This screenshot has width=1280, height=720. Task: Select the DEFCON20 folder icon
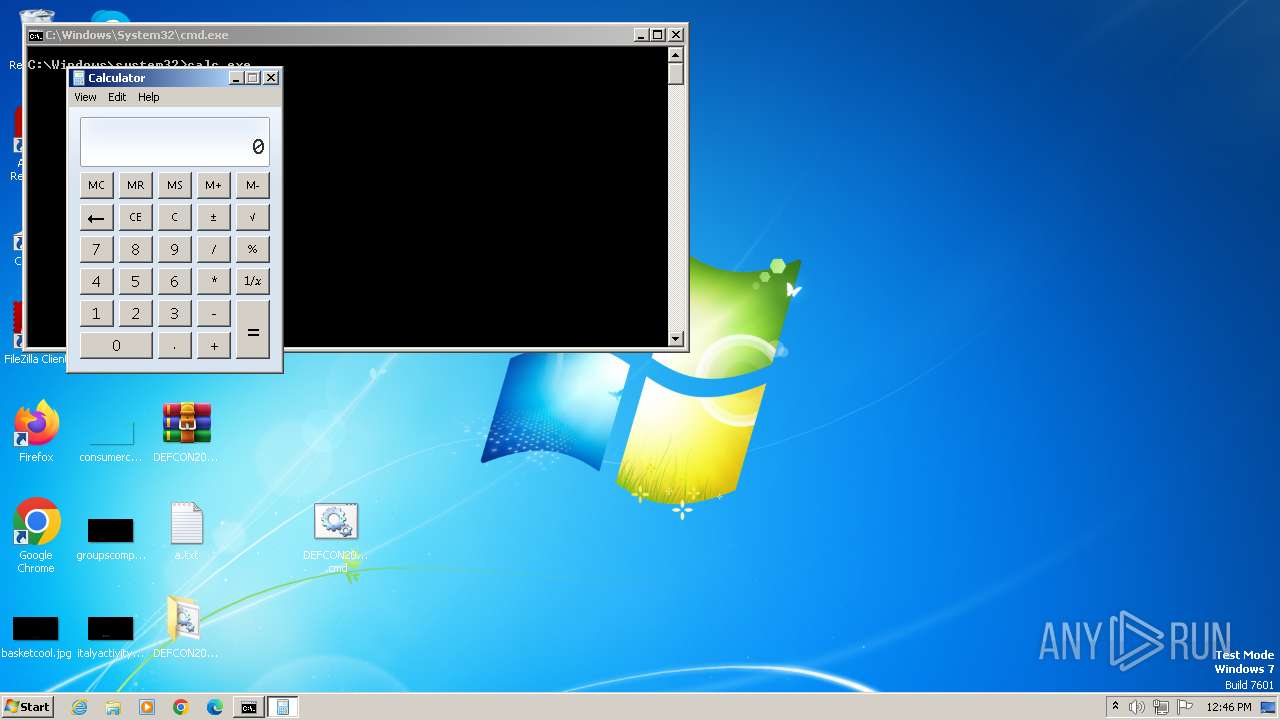[x=185, y=628]
